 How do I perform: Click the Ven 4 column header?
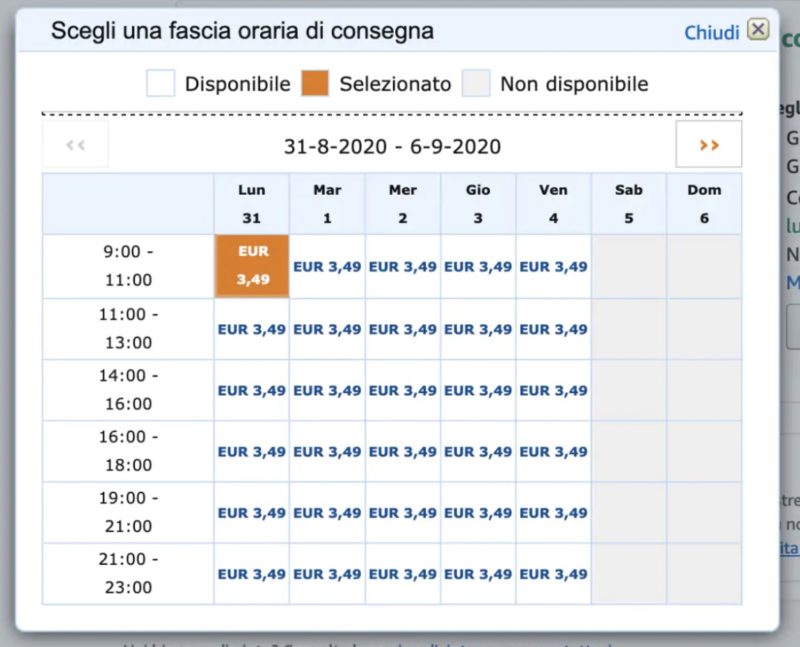coord(553,204)
